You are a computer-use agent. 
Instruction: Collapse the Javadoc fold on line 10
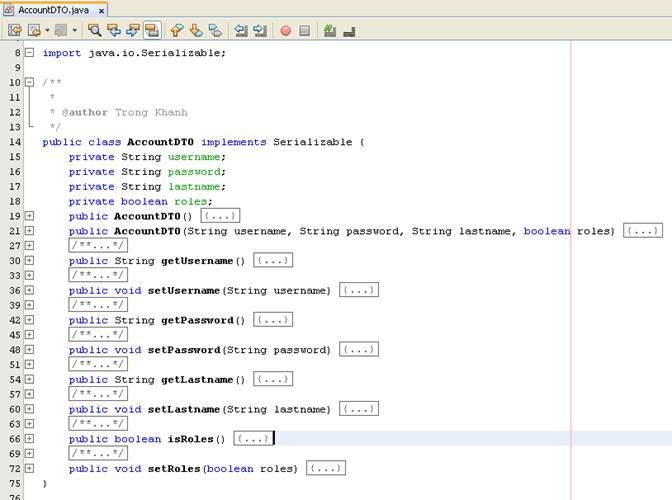pyautogui.click(x=29, y=82)
